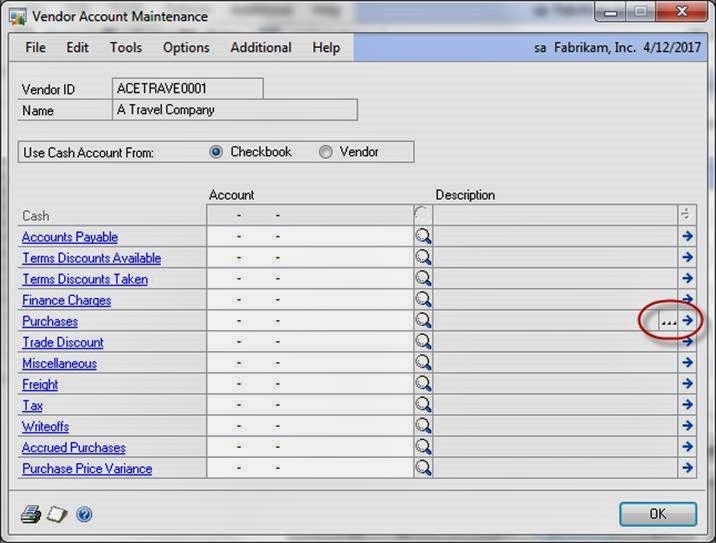The image size is (716, 543).
Task: Expand Accrued Purchases row blue arrow
Action: [x=687, y=447]
